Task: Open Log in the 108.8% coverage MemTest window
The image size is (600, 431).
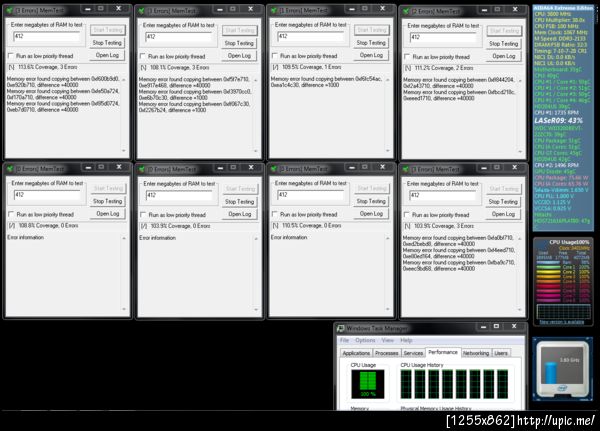Action: pos(108,214)
